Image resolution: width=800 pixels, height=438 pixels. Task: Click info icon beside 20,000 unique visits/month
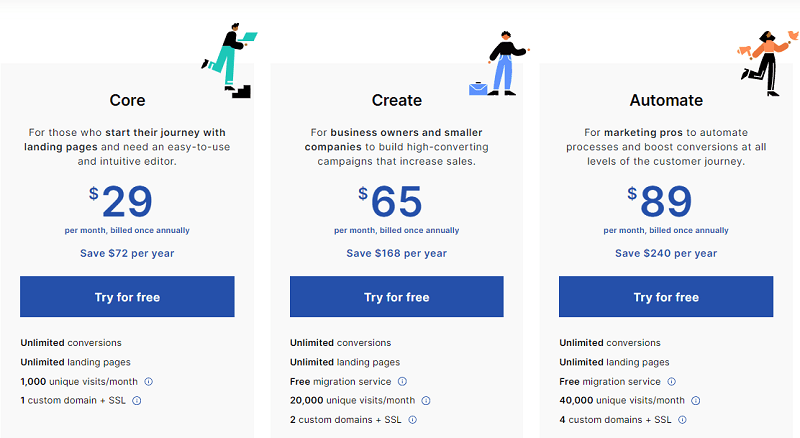point(426,401)
